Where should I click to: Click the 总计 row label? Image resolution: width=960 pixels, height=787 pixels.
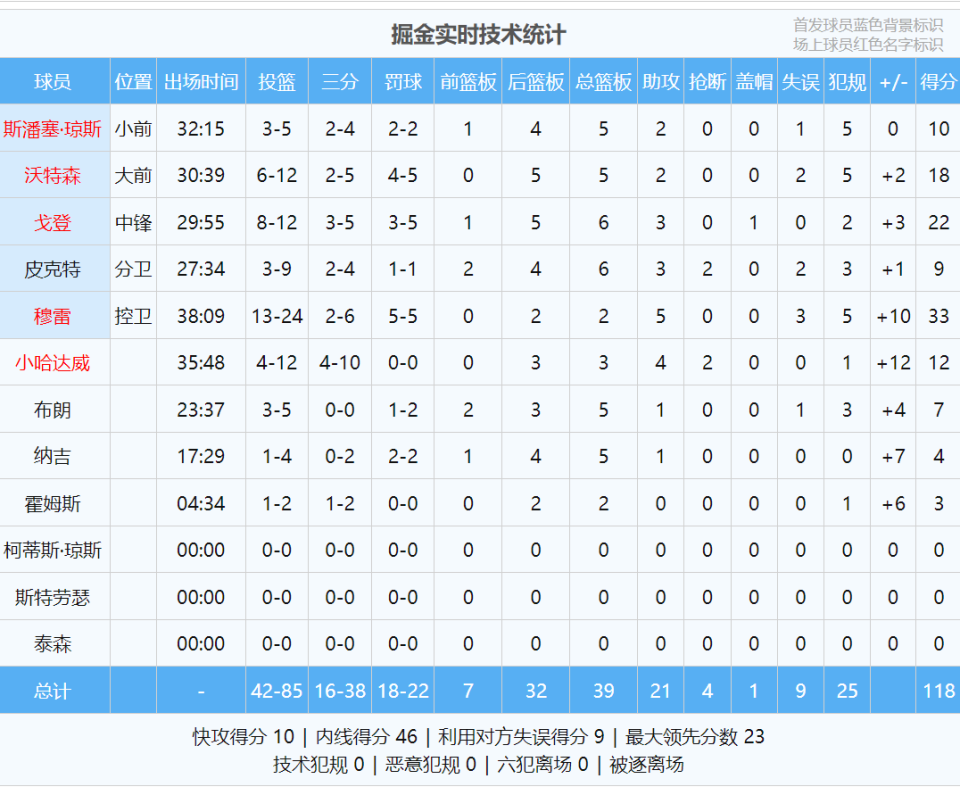[52, 691]
